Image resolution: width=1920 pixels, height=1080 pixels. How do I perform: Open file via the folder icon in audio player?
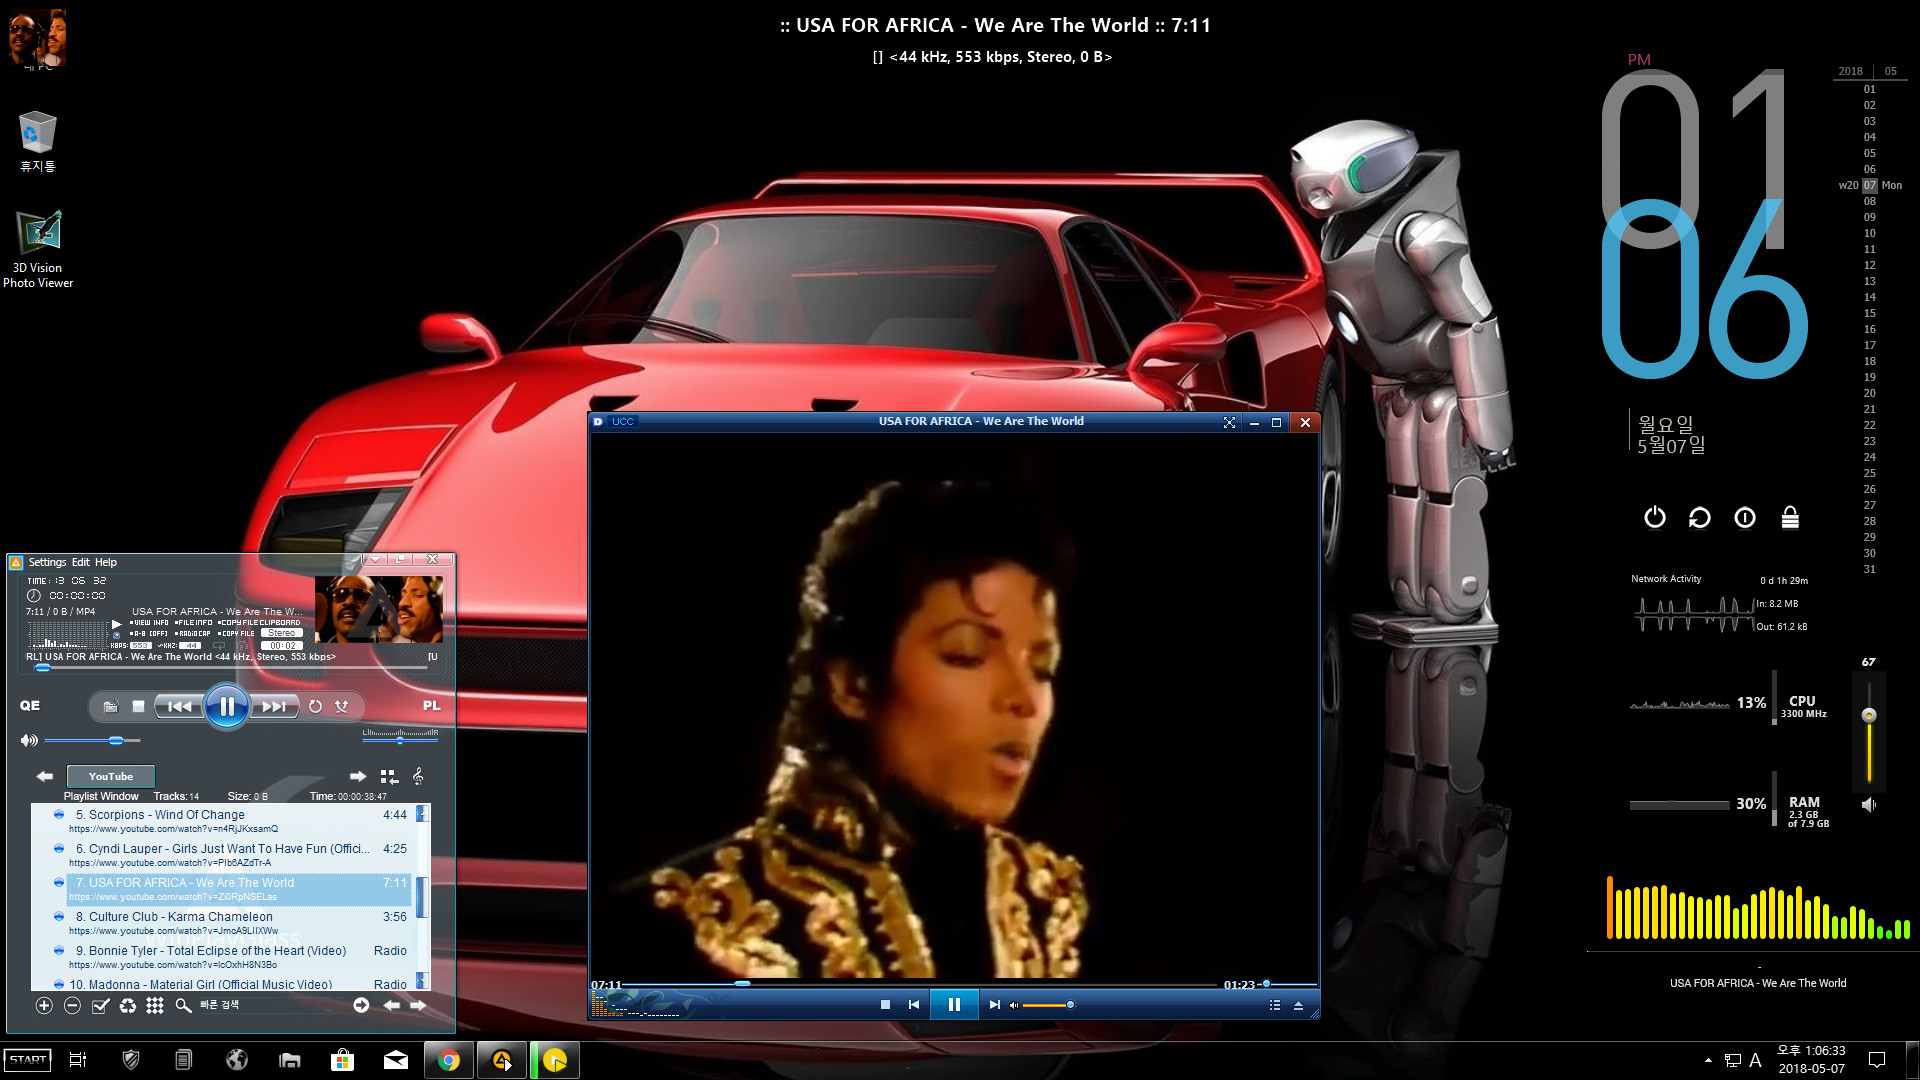(x=111, y=706)
